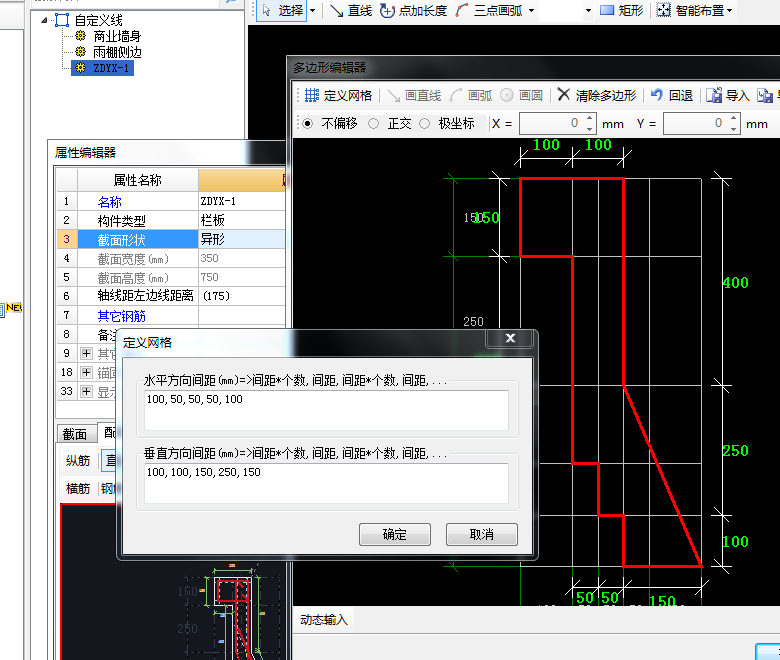Increase the Y value stepper
The image size is (780, 660).
coord(734,118)
